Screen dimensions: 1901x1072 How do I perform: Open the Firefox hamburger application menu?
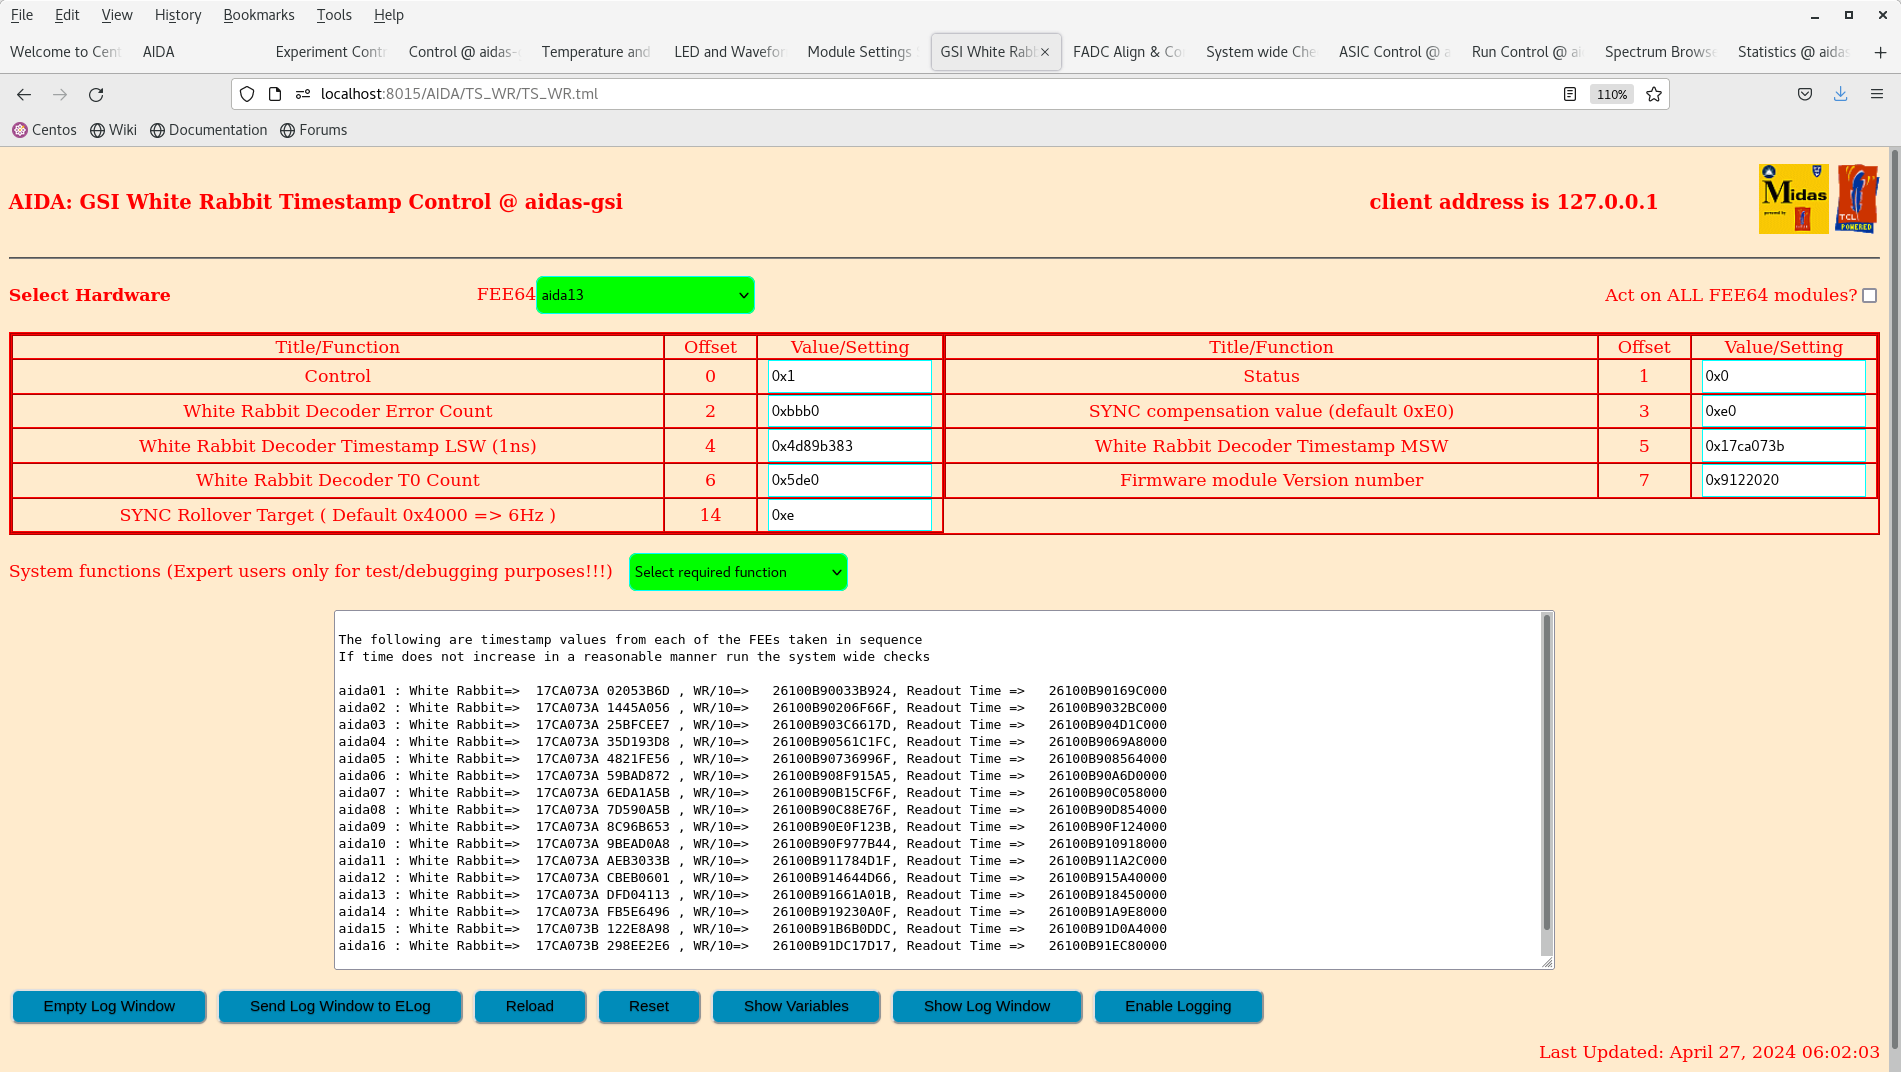[x=1877, y=94]
